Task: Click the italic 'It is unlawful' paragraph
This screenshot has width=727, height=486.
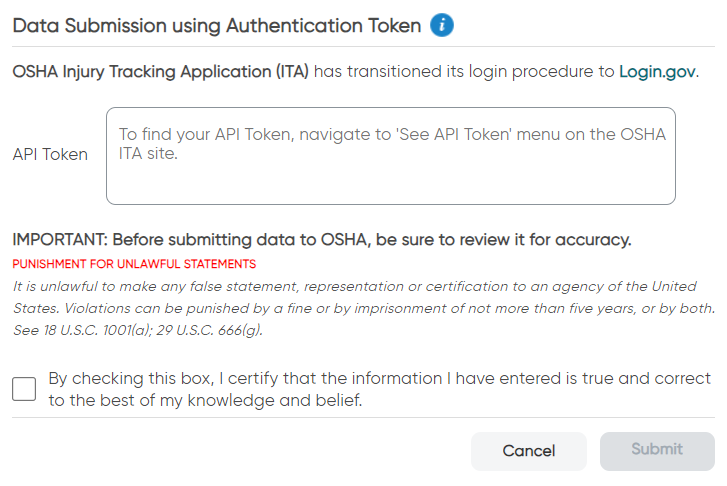Action: 364,308
